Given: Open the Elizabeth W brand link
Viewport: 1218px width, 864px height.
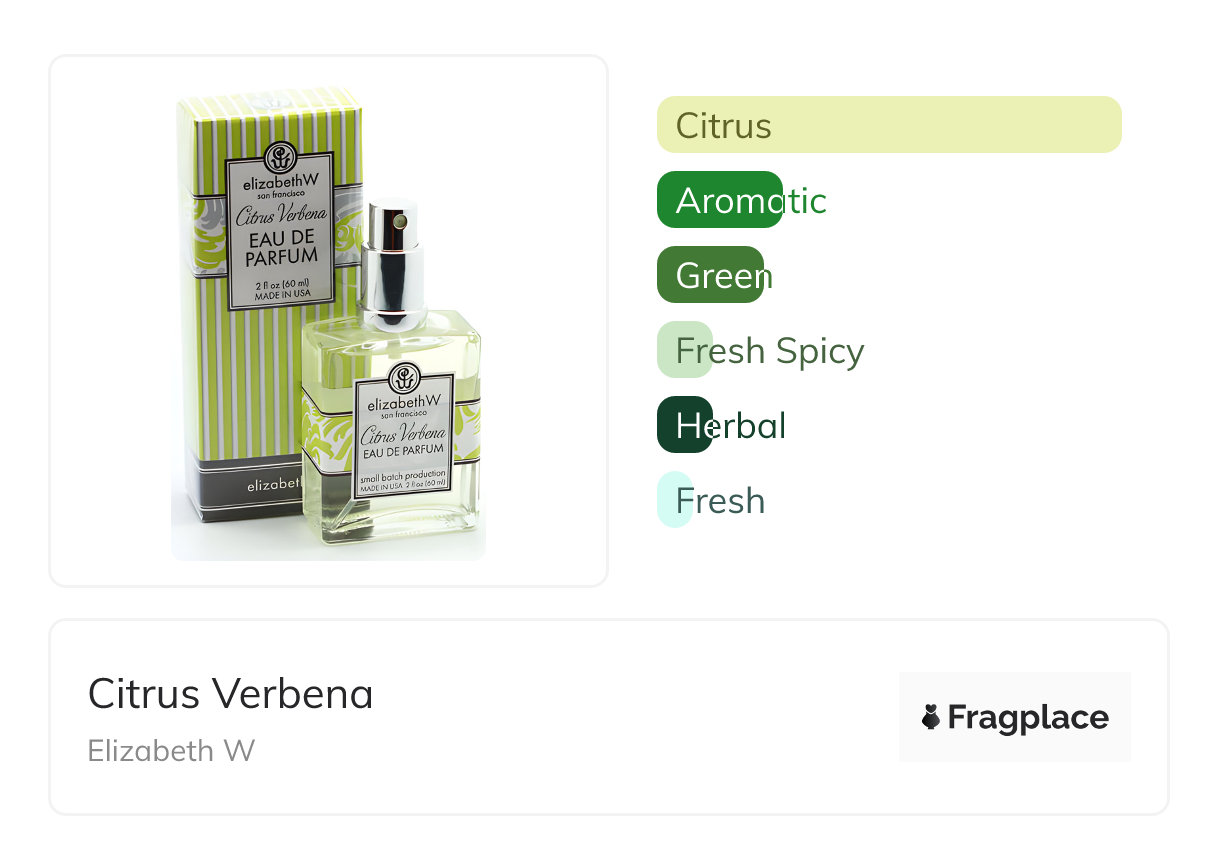Looking at the screenshot, I should (171, 750).
